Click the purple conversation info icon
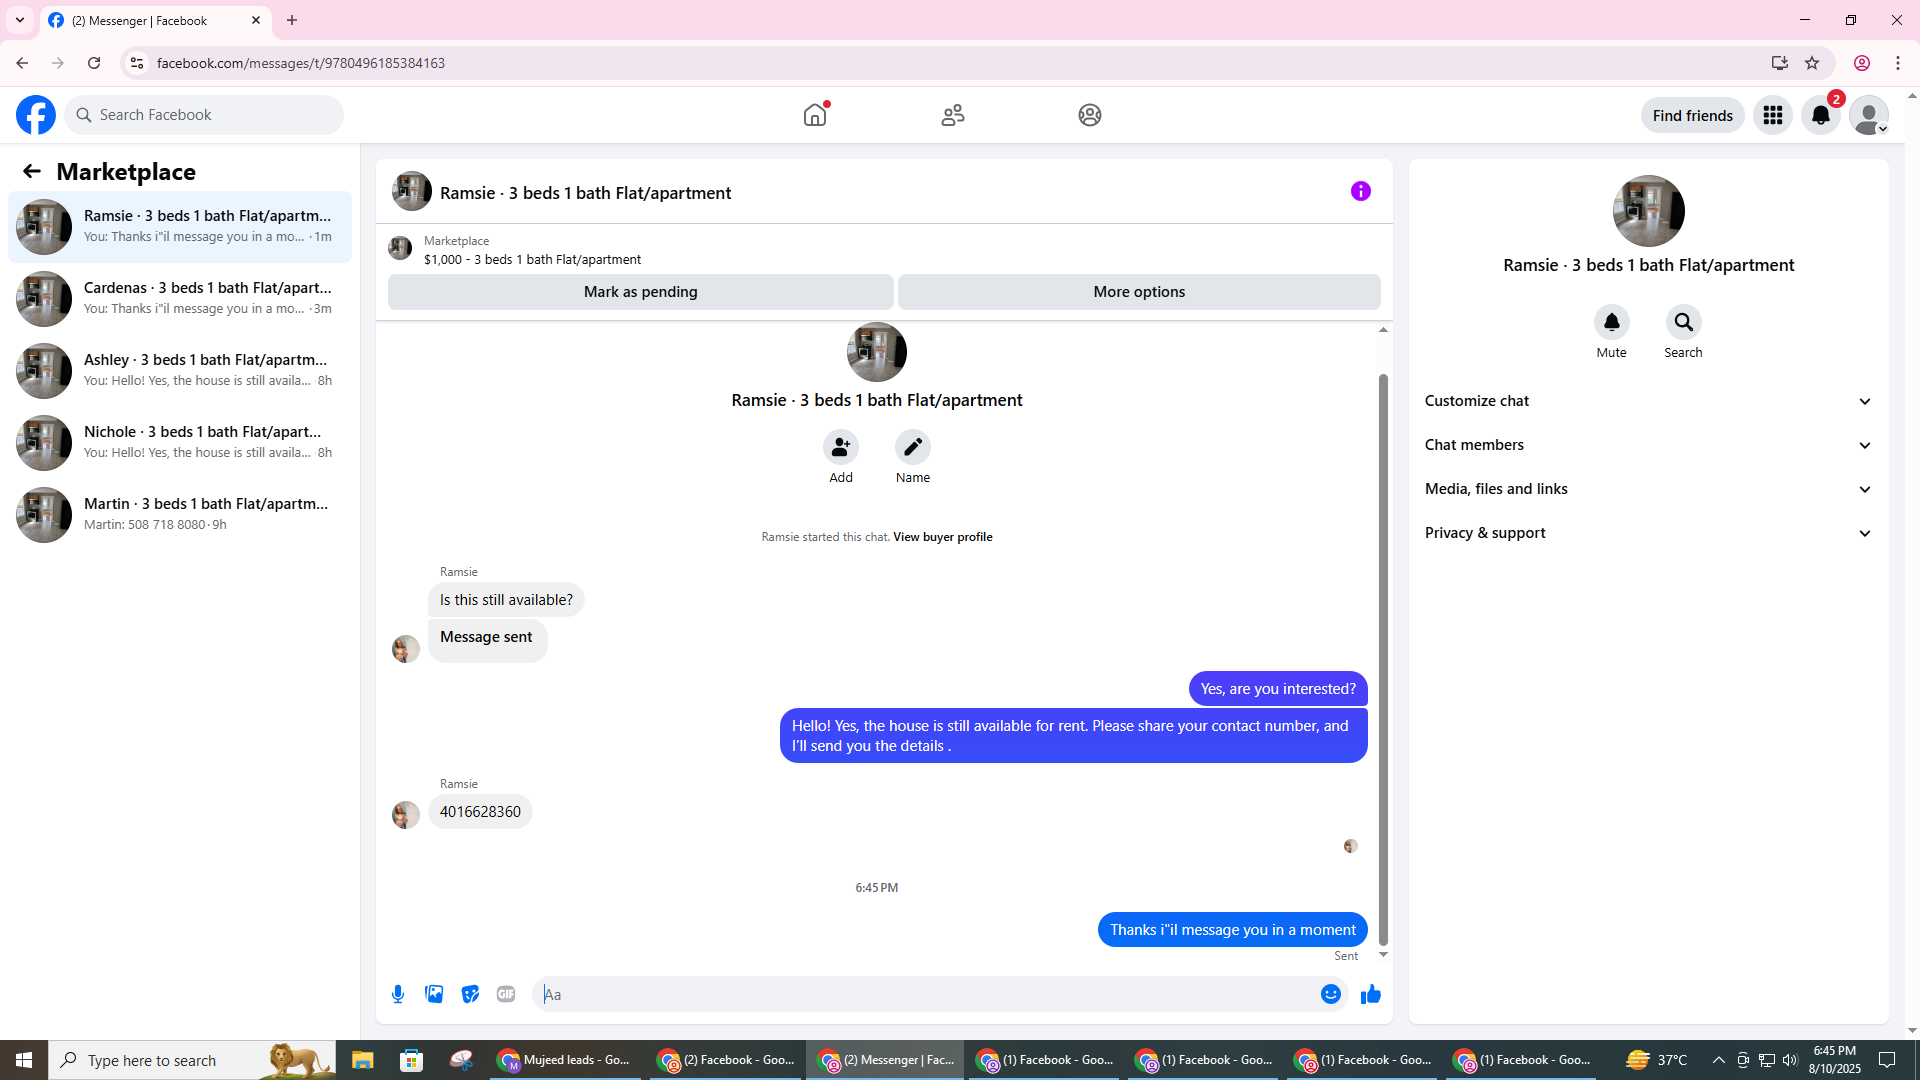 tap(1360, 191)
